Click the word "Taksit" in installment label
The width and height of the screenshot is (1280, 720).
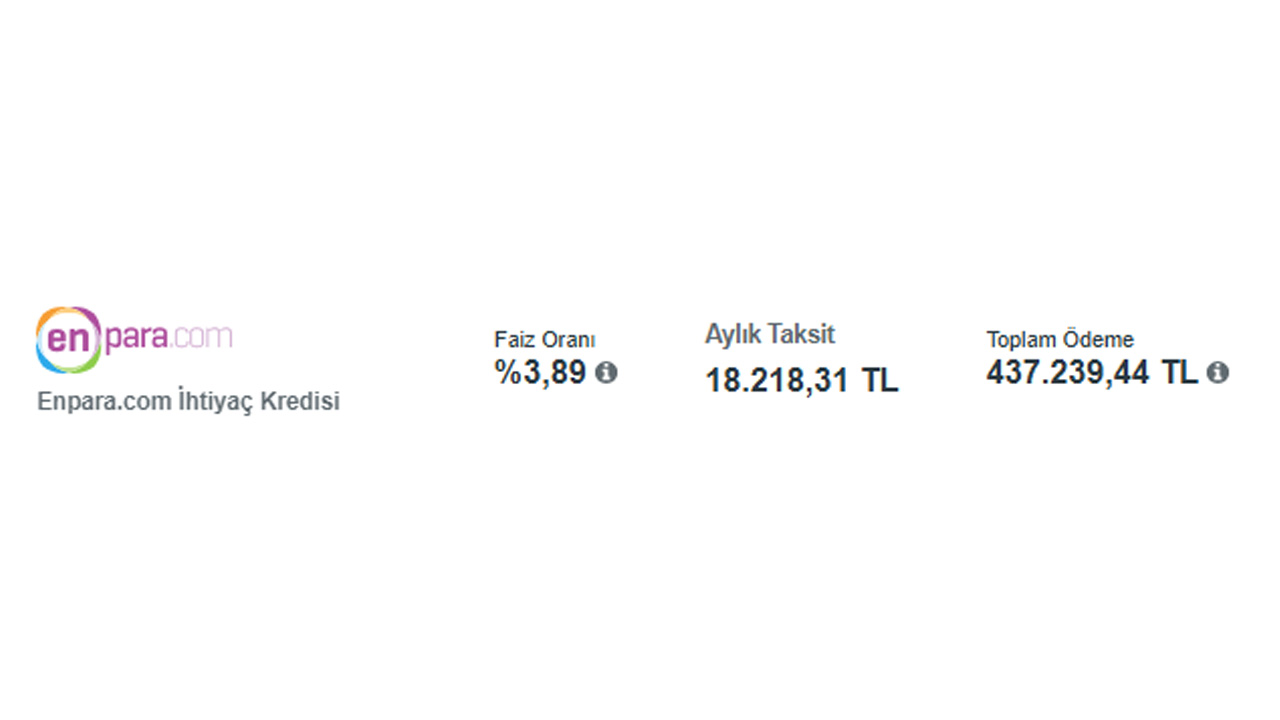801,334
